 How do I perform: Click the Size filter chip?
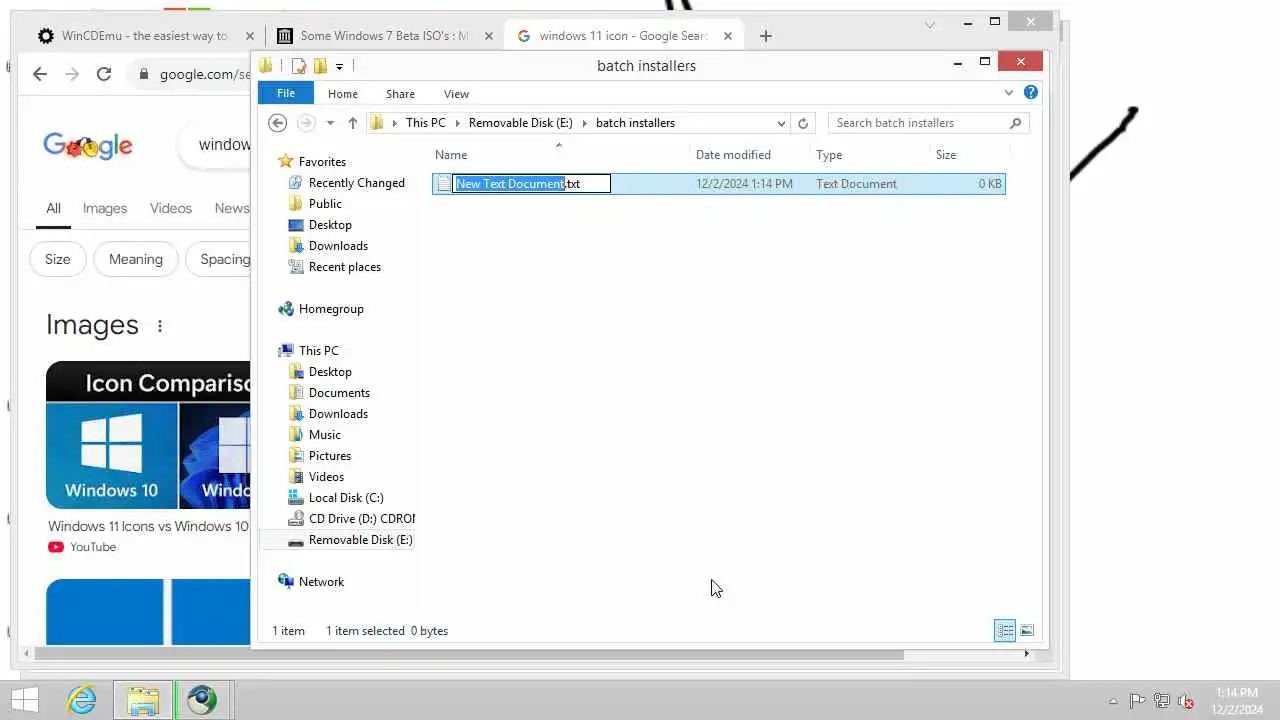[58, 259]
